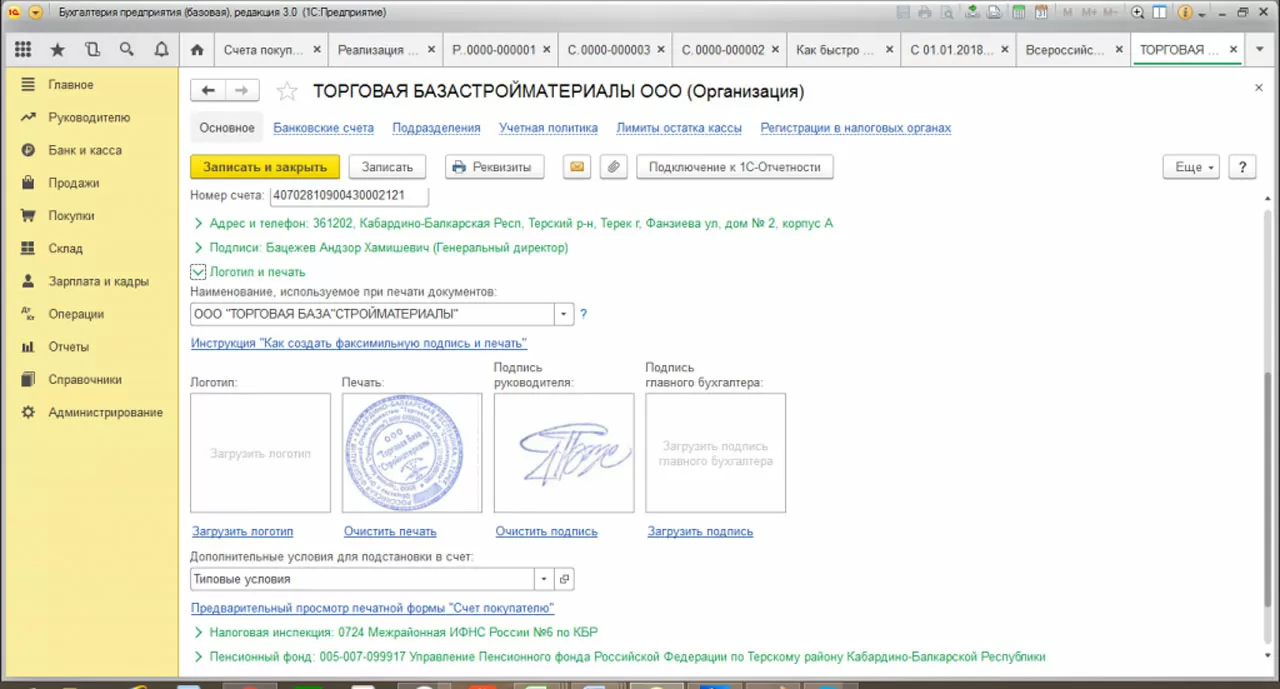Expand the Налоговая инспекция section
Viewport: 1280px width, 689px height.
point(198,632)
